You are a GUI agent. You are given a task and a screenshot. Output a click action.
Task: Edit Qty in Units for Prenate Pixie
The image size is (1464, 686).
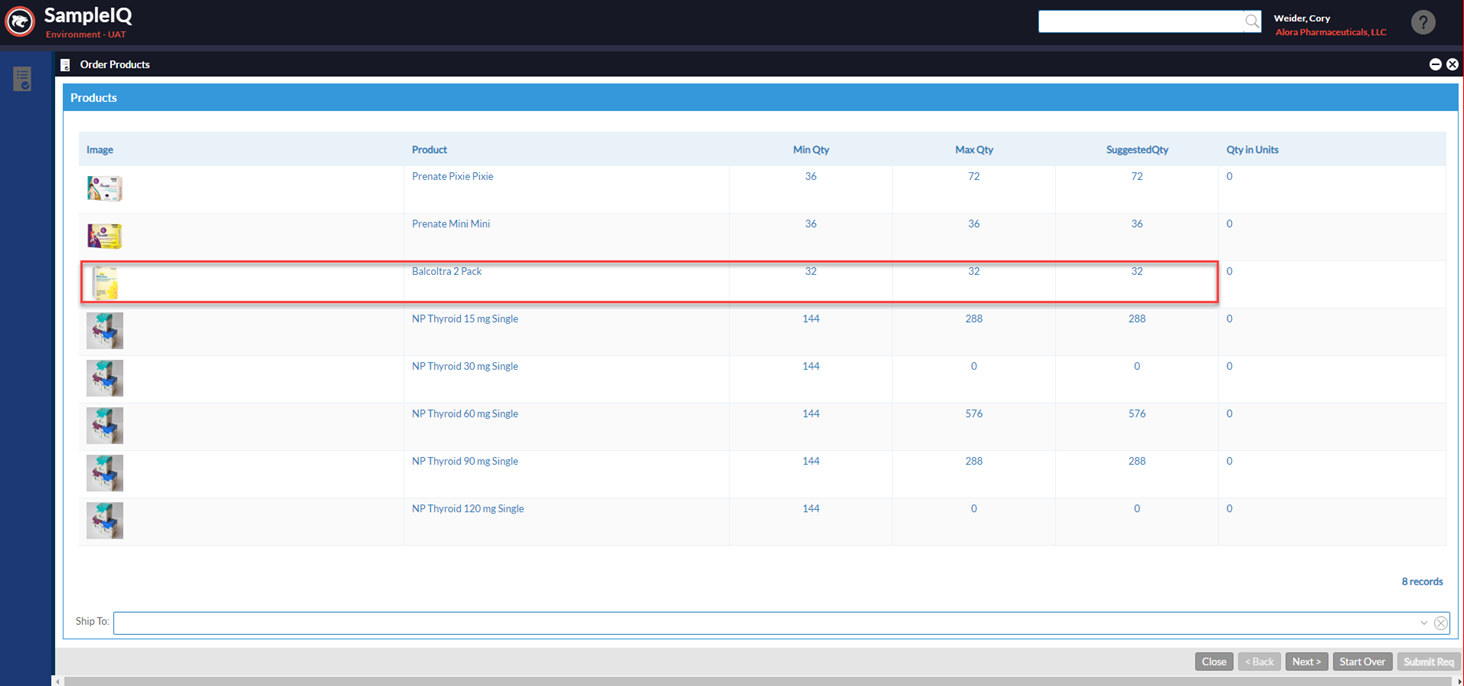1230,176
